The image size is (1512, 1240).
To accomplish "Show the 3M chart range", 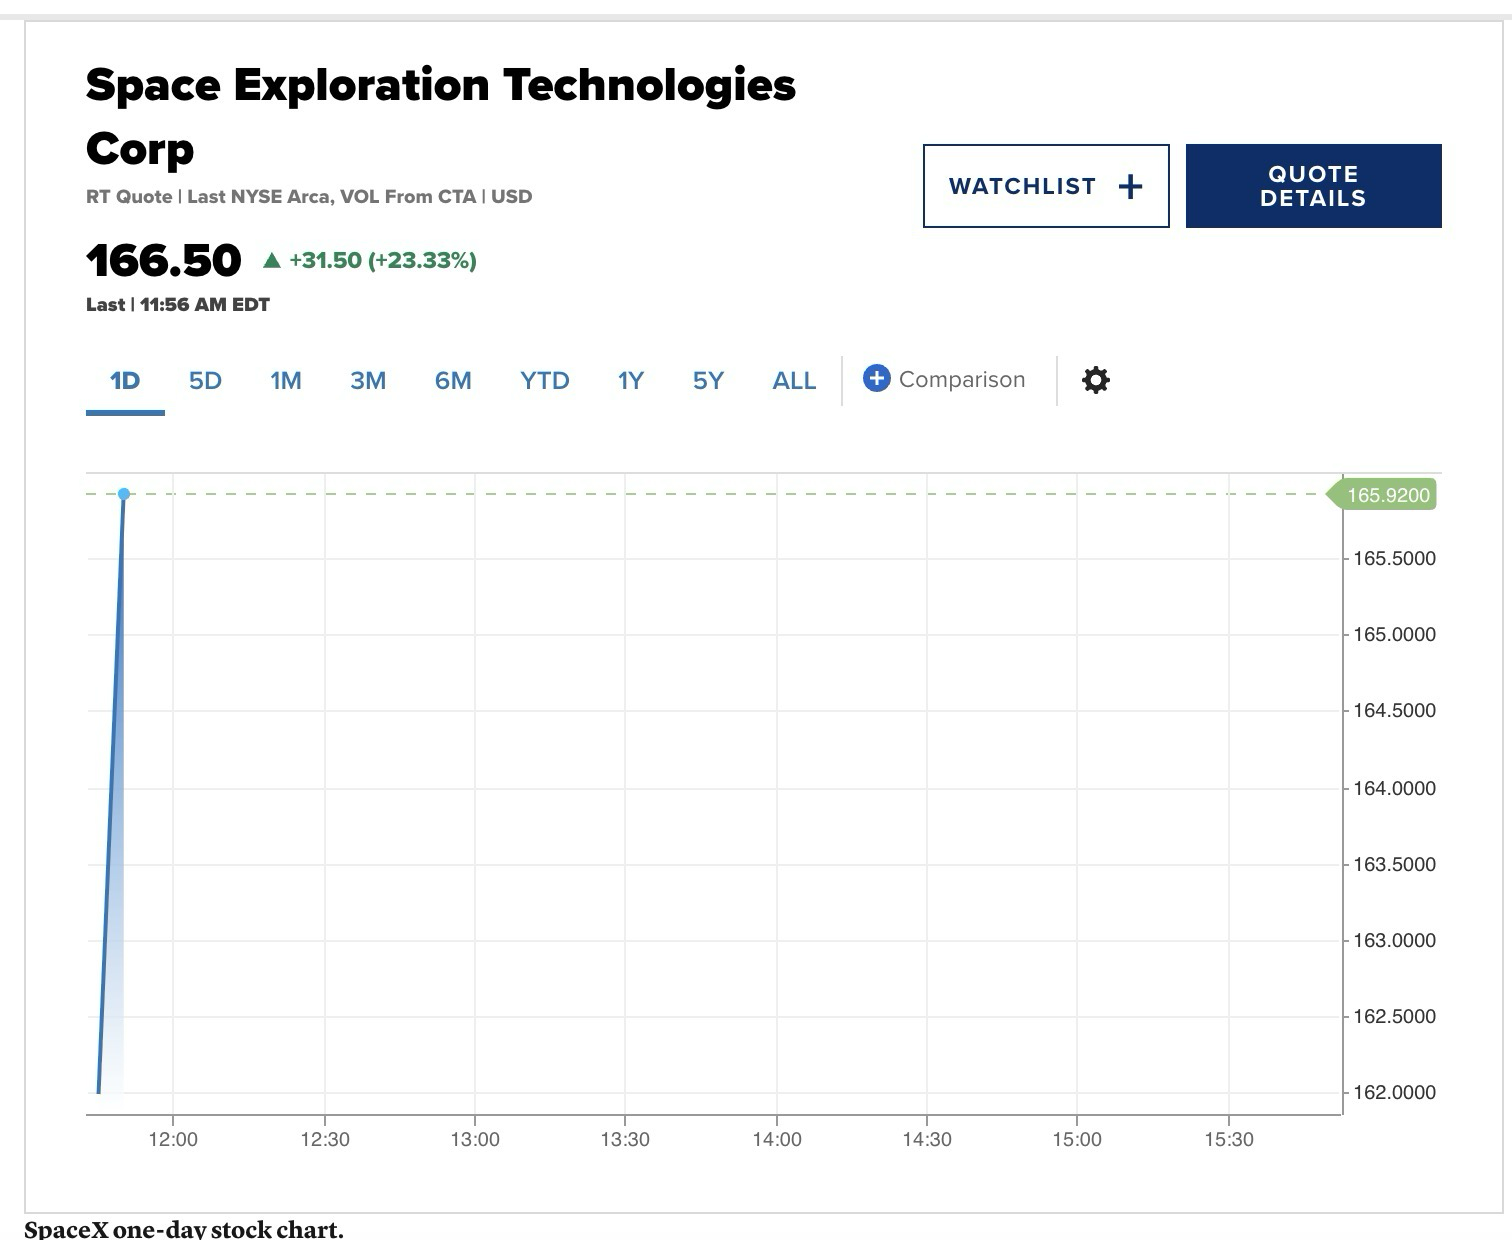I will point(368,381).
